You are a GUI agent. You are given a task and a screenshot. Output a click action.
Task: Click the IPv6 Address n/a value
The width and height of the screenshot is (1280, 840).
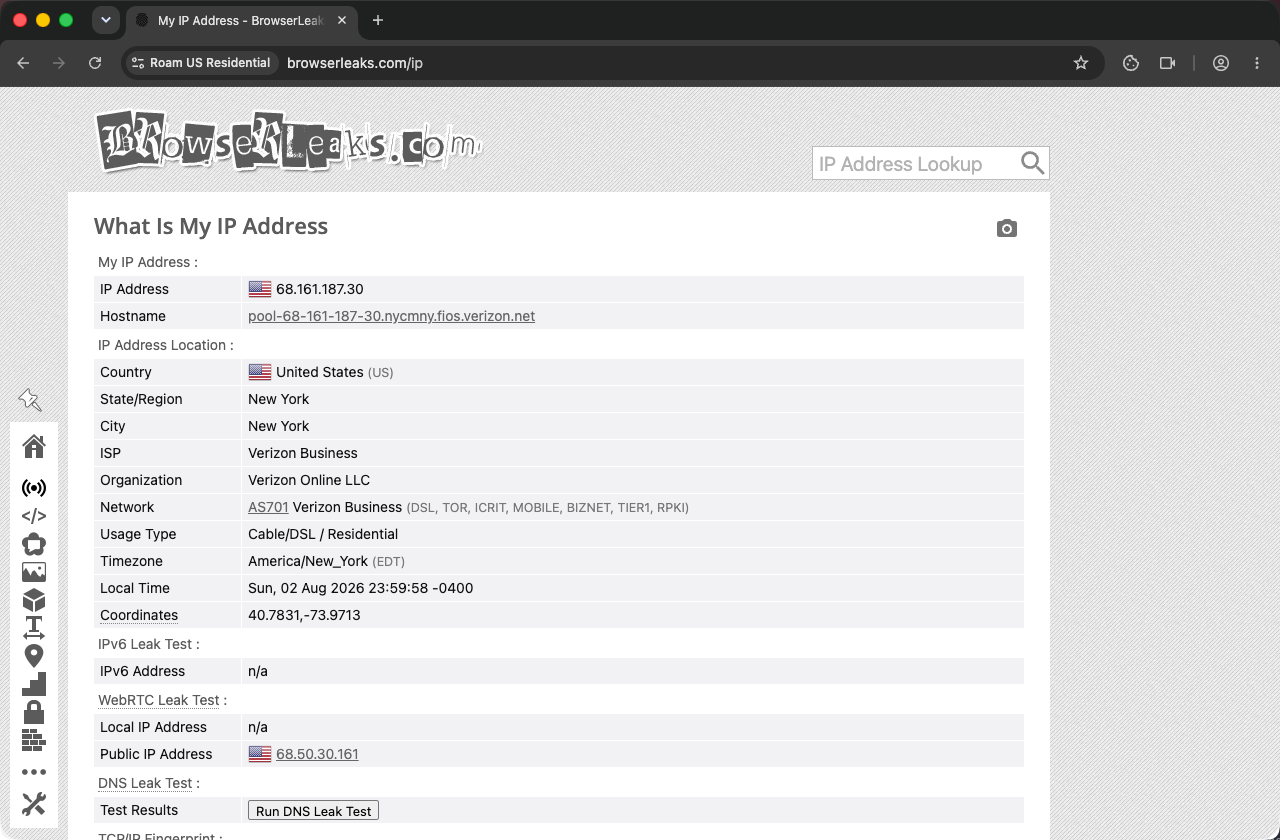tap(258, 671)
